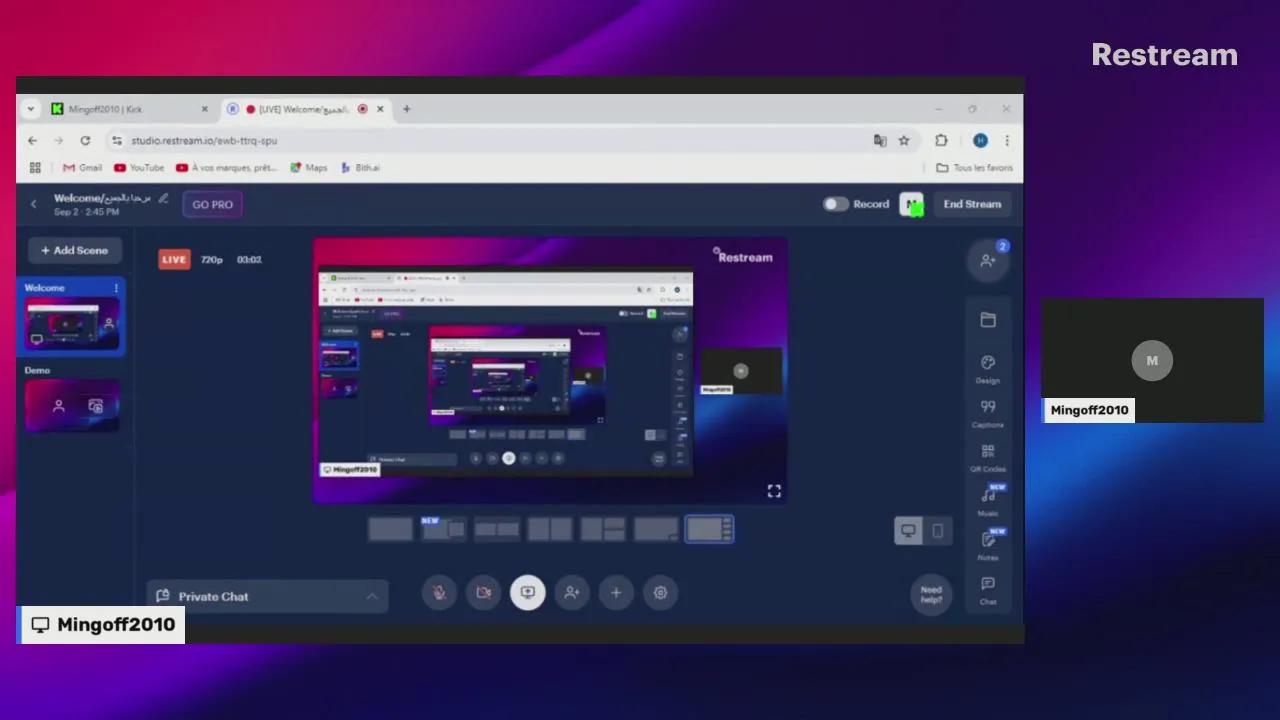Click the browser translate page icon
1280x720 pixels.
[x=880, y=141]
